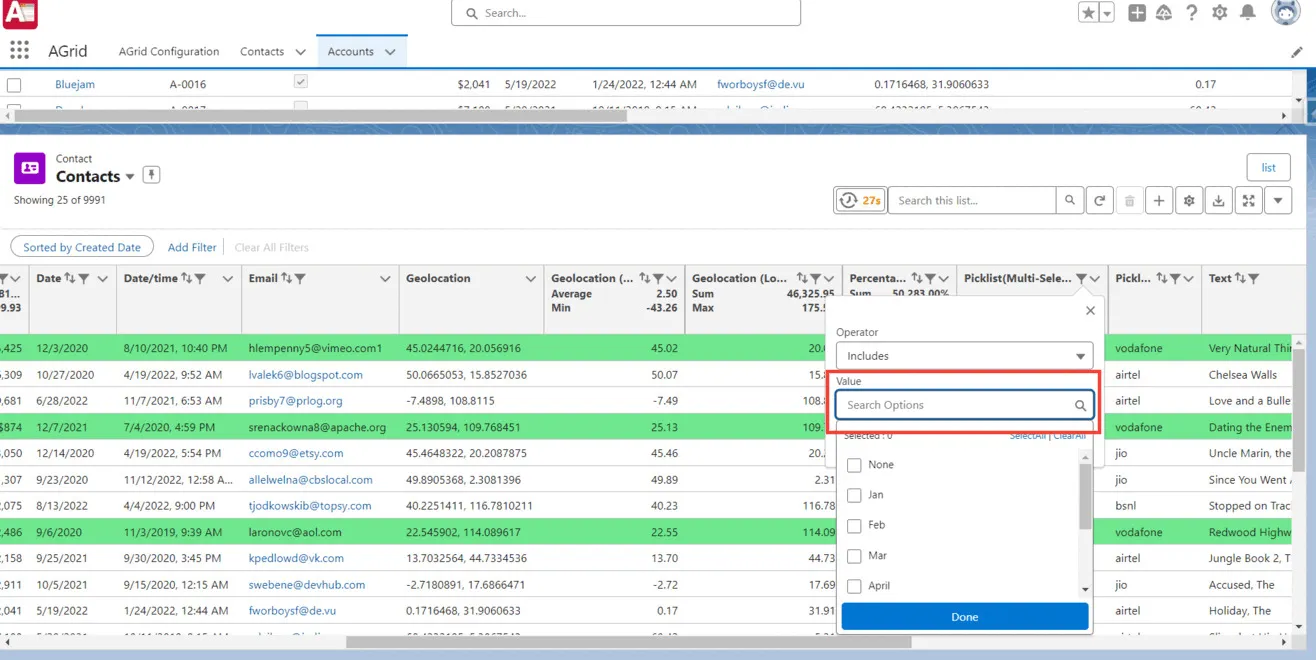Check the Jan value checkbox
Viewport: 1316px width, 660px height.
[x=855, y=494]
